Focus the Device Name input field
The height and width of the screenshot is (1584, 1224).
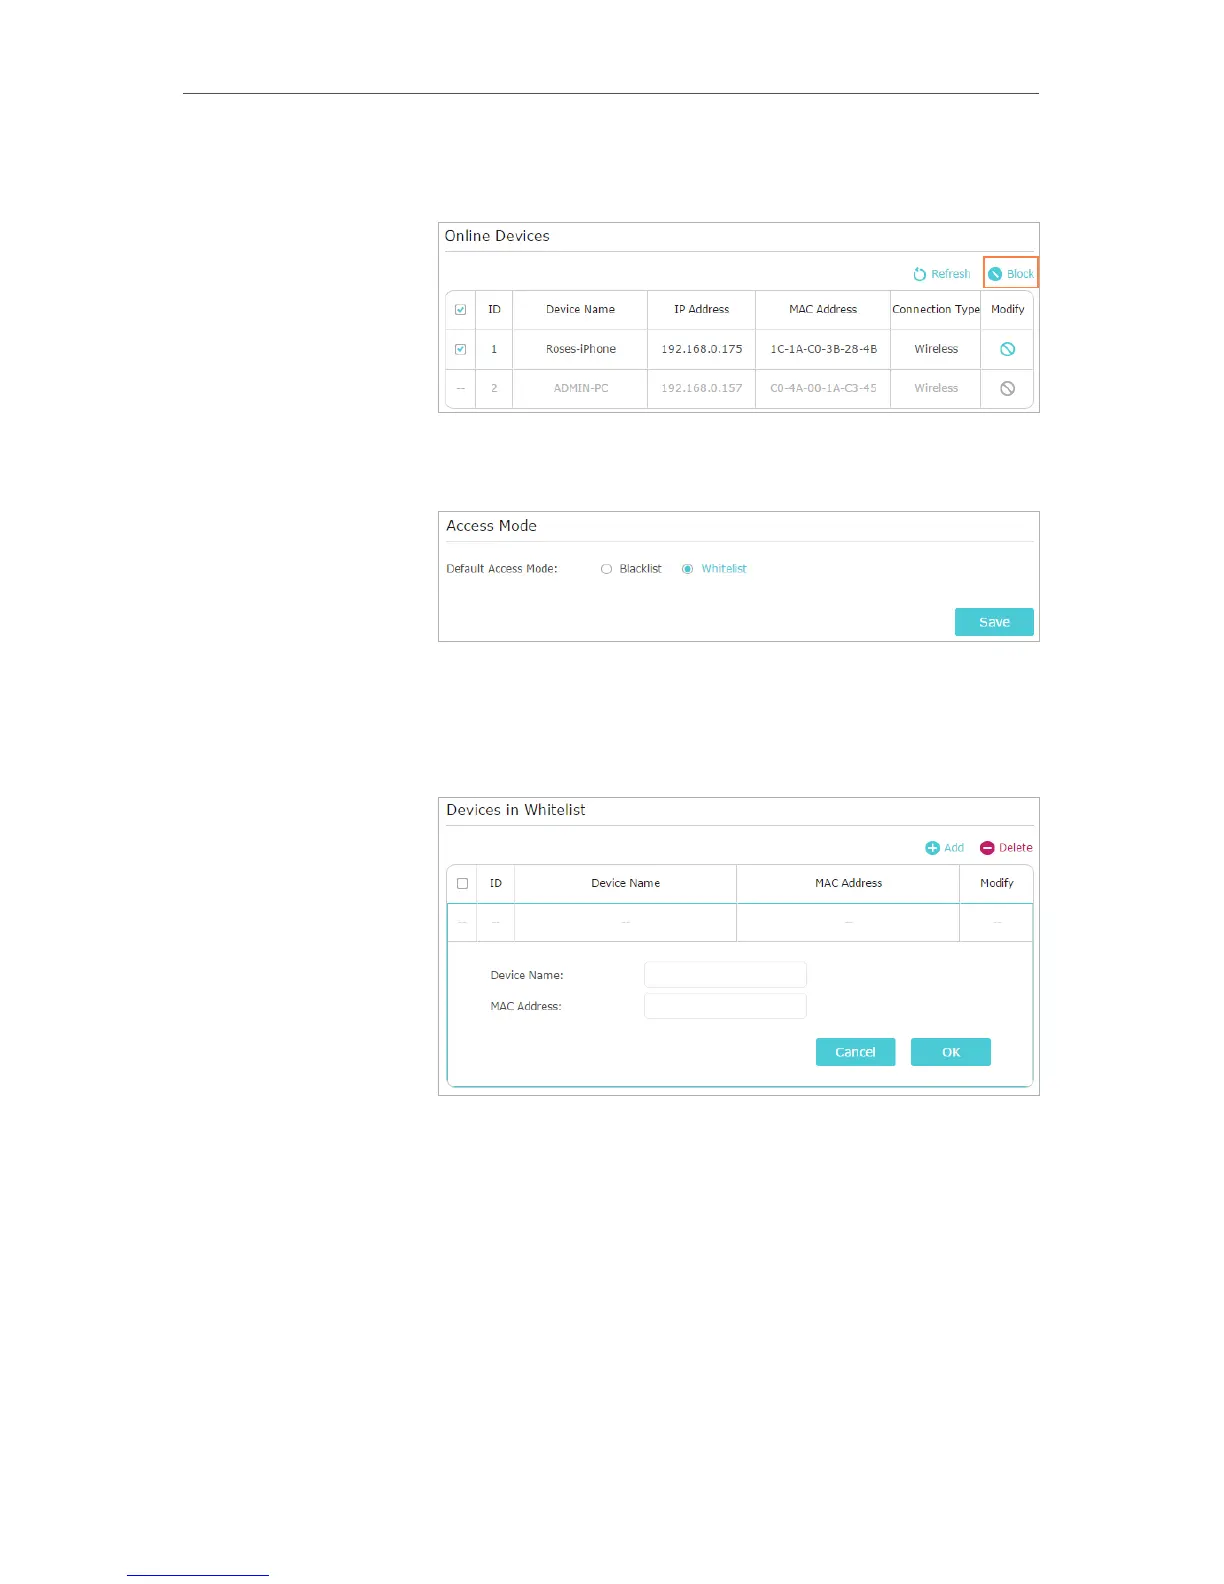(725, 975)
